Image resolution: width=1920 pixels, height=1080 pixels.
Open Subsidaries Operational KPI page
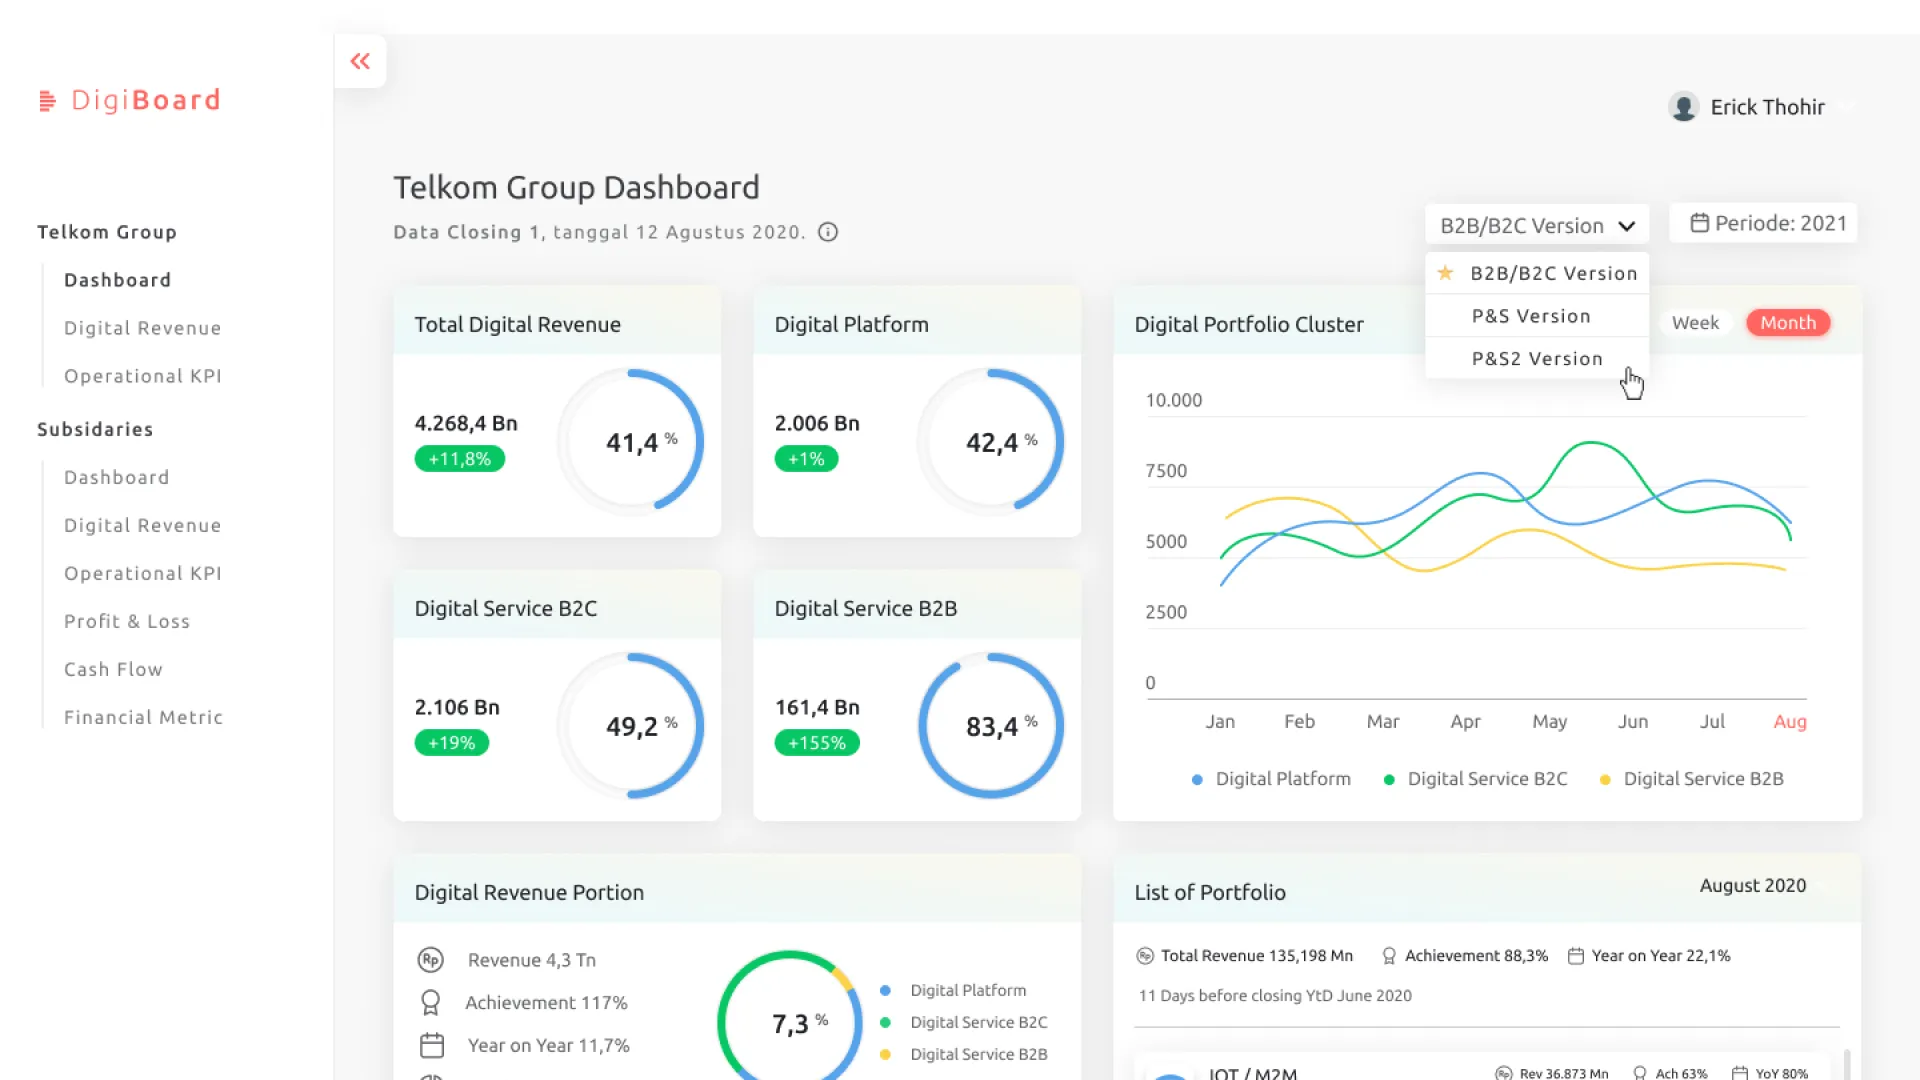tap(142, 573)
